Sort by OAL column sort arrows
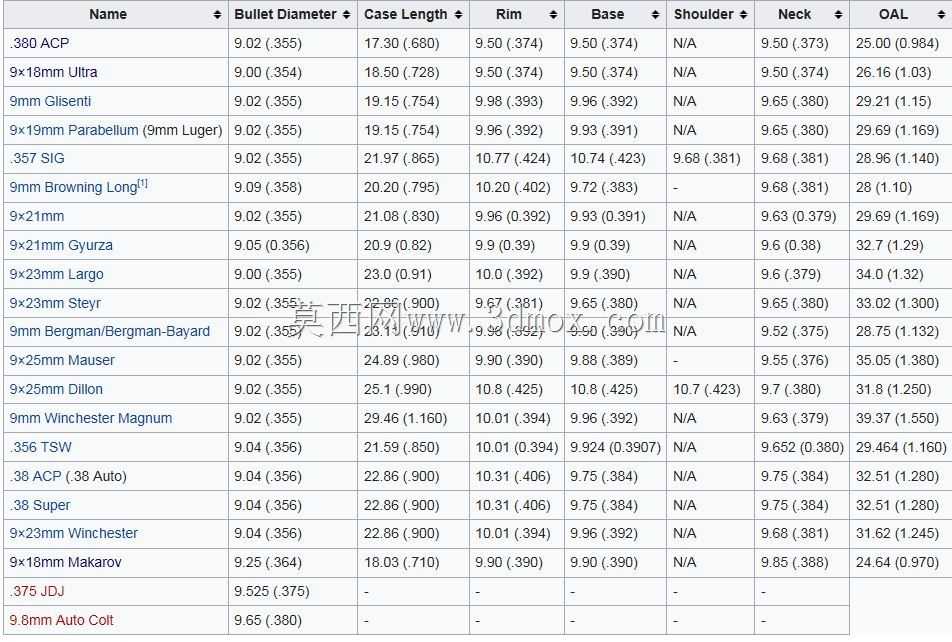 click(x=940, y=15)
